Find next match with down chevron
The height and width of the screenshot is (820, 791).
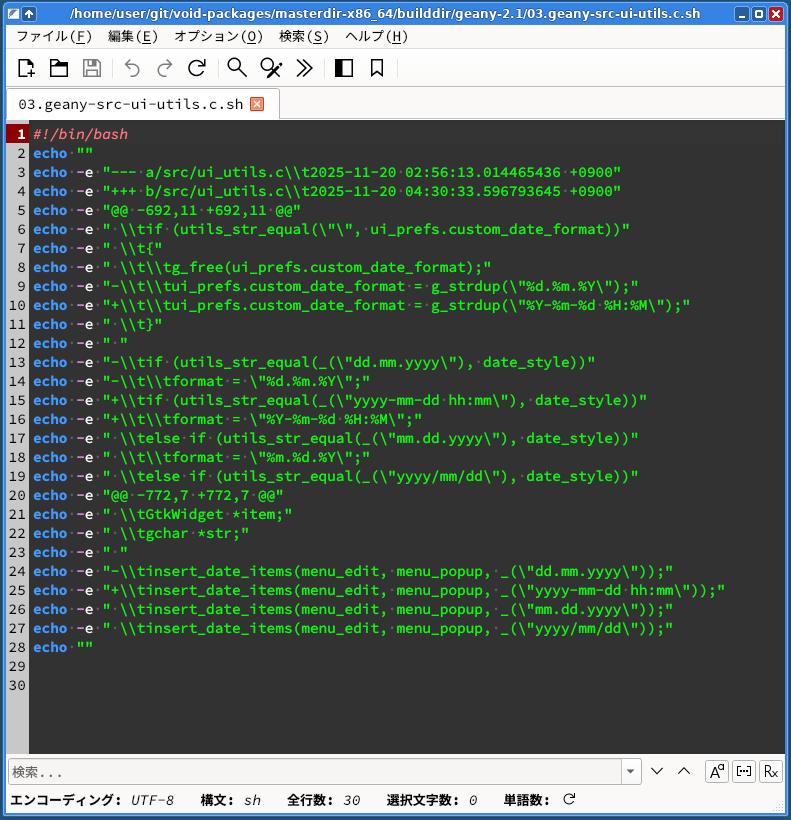tap(657, 771)
